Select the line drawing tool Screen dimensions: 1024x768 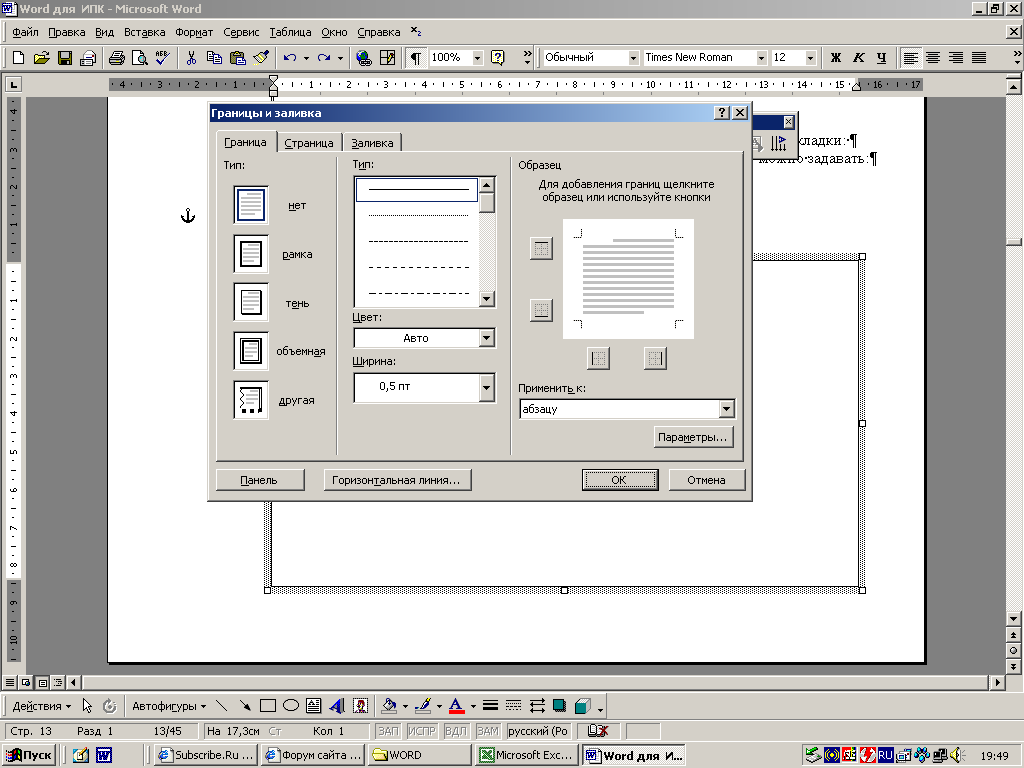click(x=222, y=705)
